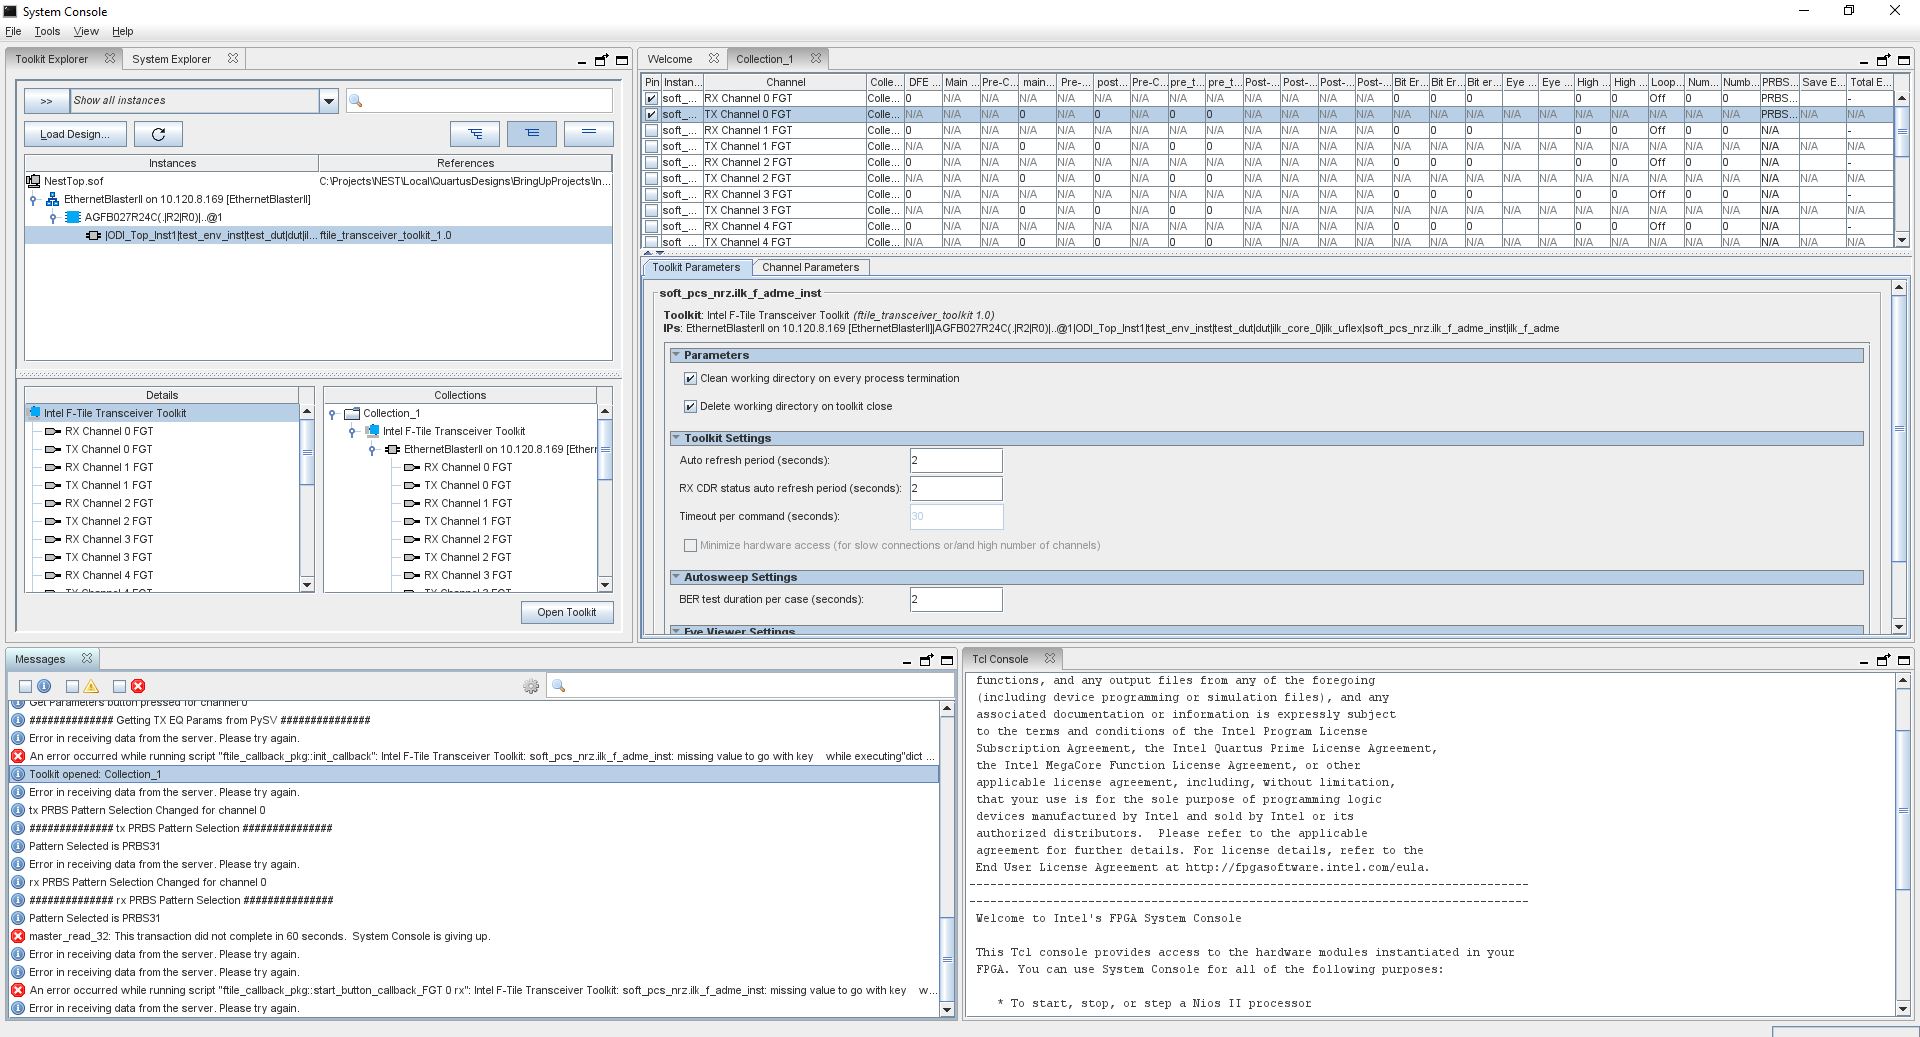Click the BER test duration per case field

tap(956, 599)
